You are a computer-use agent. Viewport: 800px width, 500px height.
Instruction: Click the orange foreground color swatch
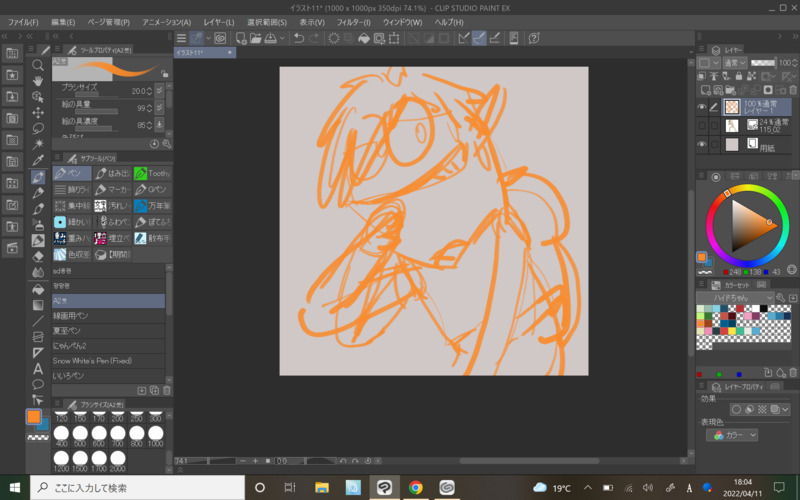click(34, 416)
